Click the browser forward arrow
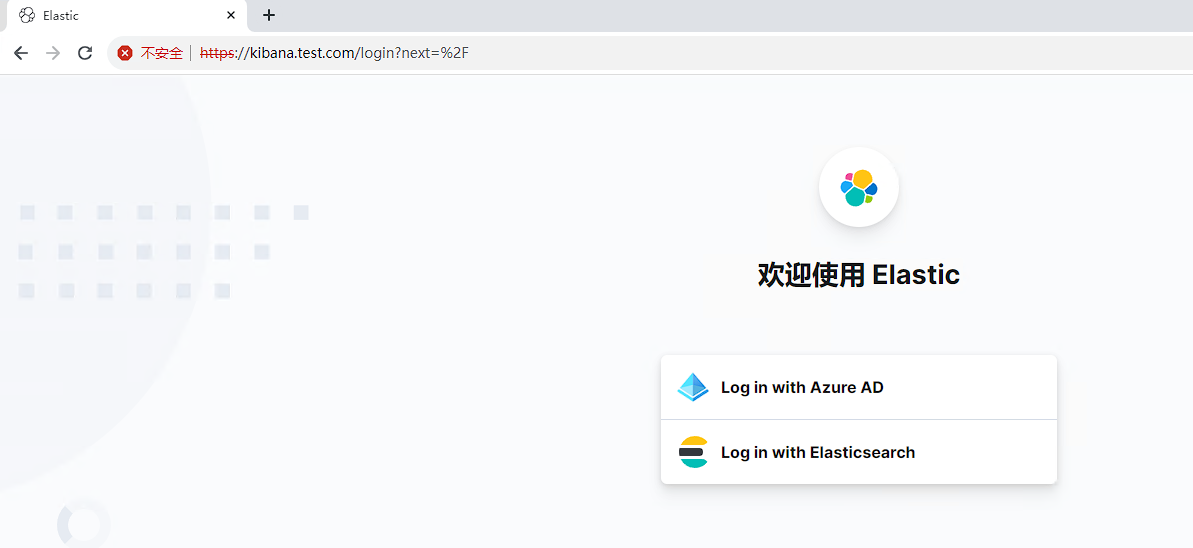The image size is (1193, 548). click(x=53, y=53)
